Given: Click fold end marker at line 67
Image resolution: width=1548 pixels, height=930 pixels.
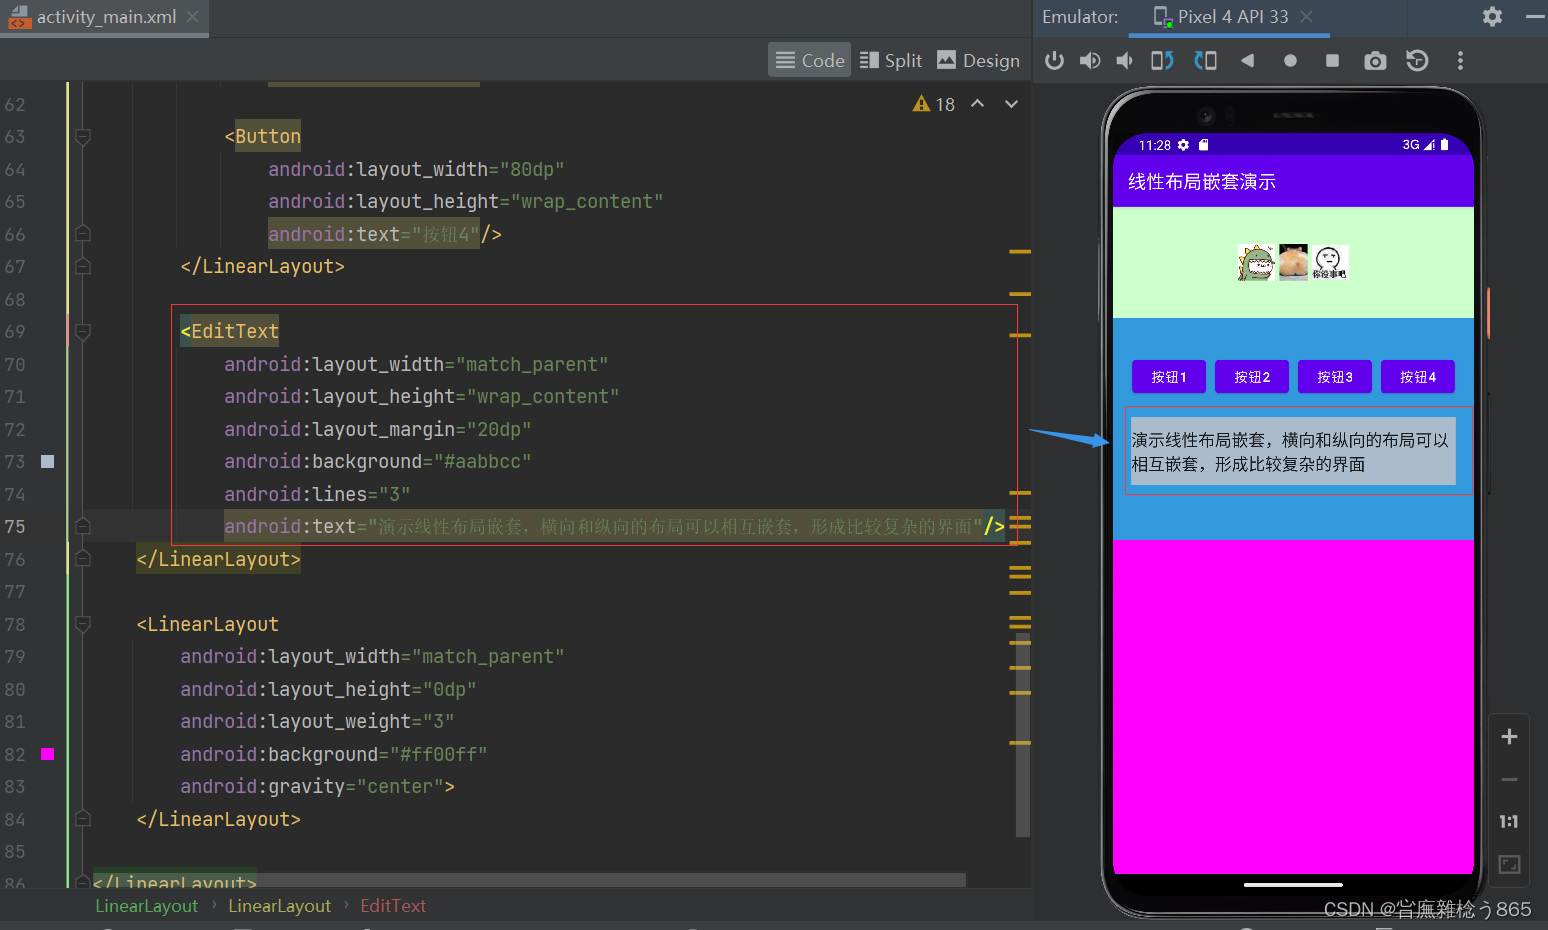Looking at the screenshot, I should point(83,266).
